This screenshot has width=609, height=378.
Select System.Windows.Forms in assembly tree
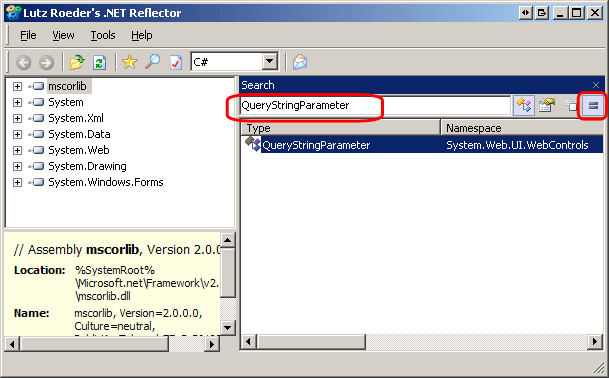pos(106,182)
